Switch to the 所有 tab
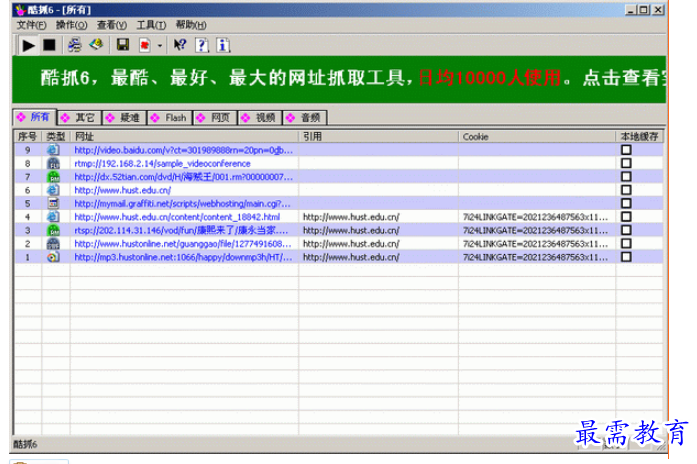Image resolution: width=697 pixels, height=464 pixels. [34, 117]
